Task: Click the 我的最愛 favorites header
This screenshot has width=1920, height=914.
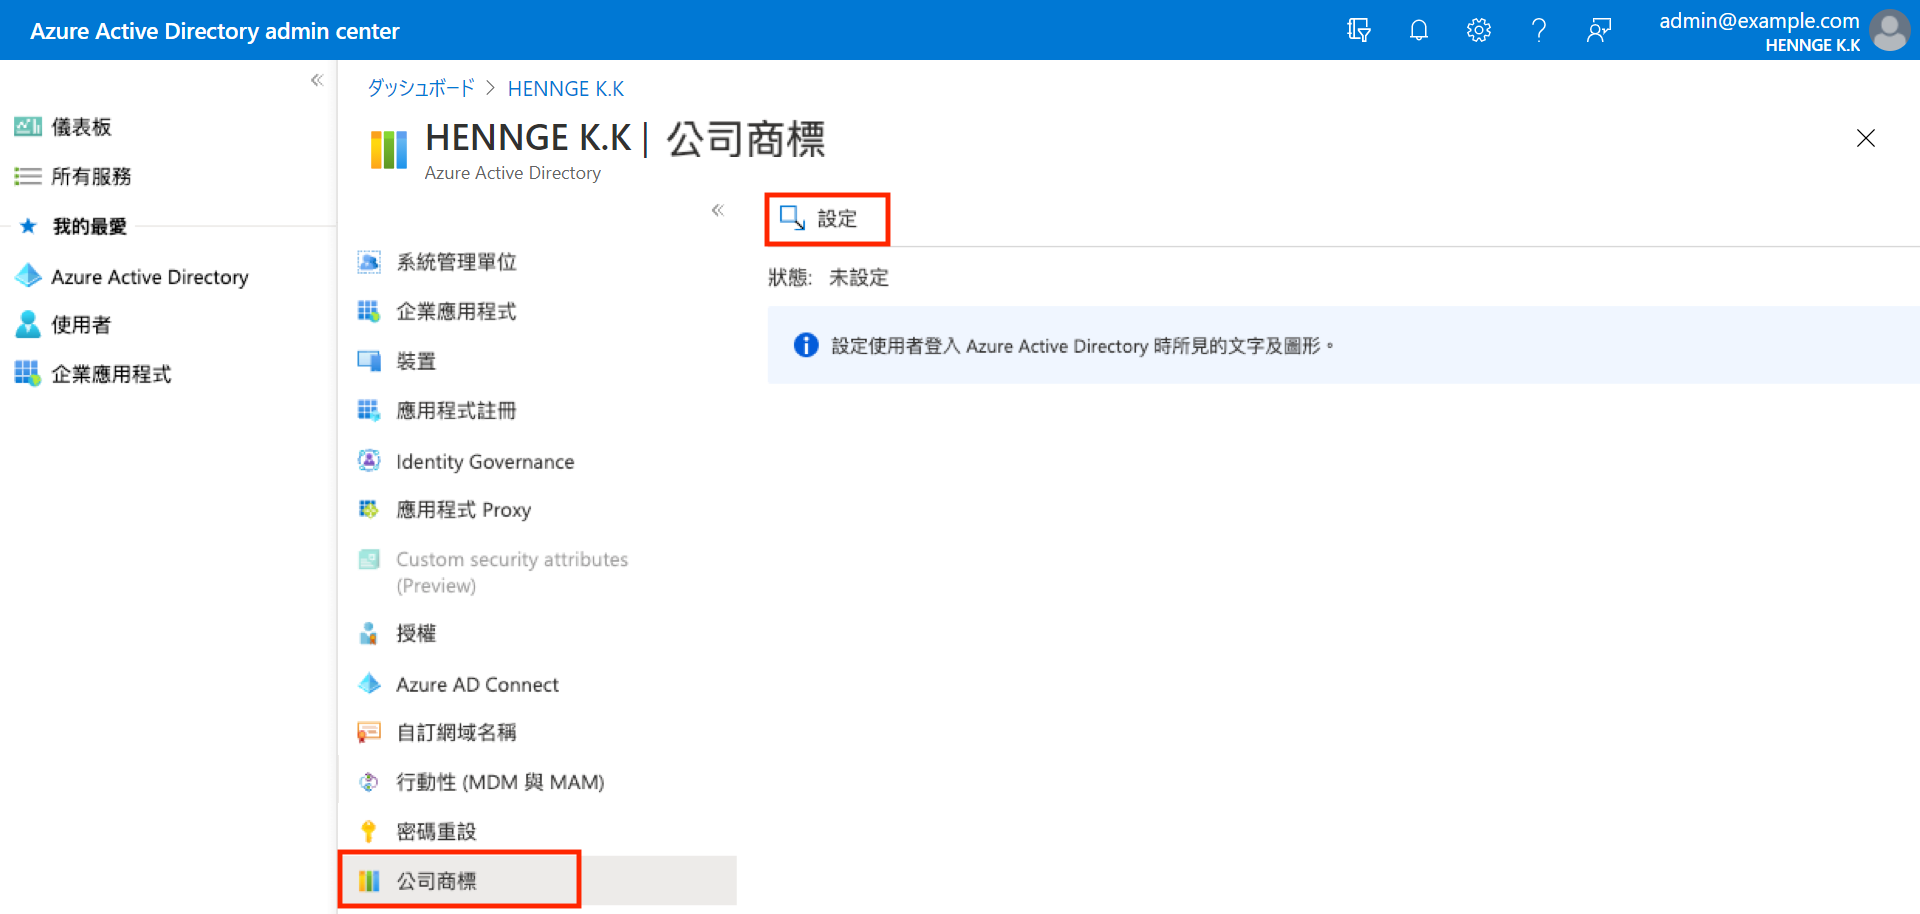Action: click(x=90, y=226)
